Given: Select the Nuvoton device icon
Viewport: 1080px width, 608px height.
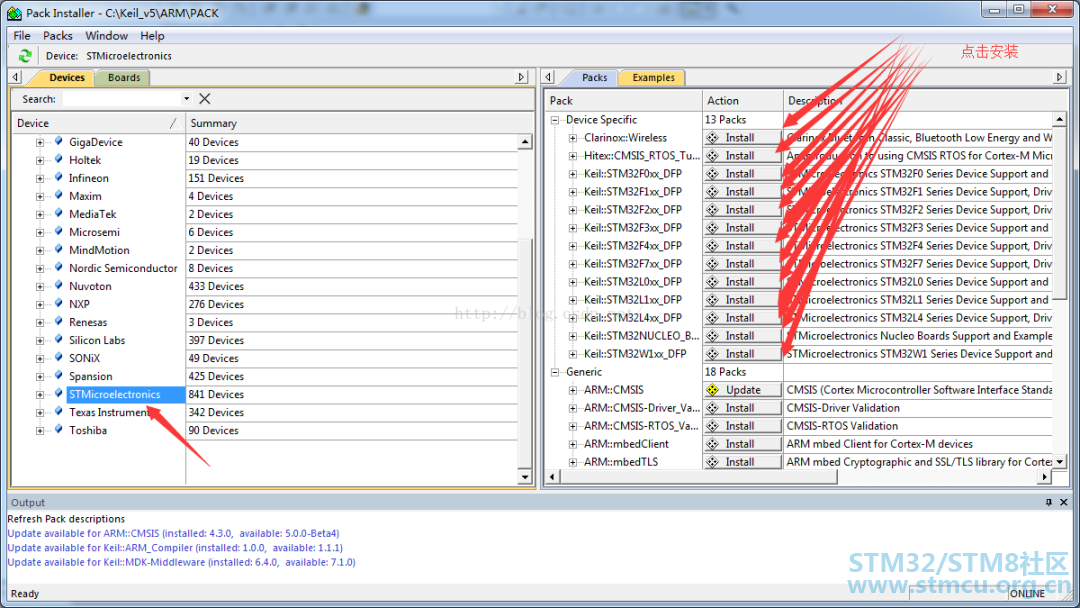Looking at the screenshot, I should pos(59,286).
